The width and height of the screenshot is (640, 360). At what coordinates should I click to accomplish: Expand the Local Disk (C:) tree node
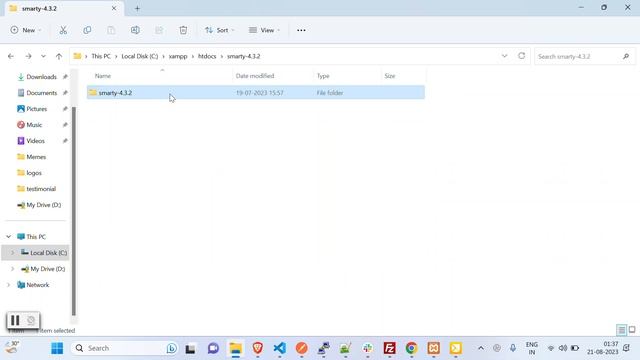click(13, 253)
